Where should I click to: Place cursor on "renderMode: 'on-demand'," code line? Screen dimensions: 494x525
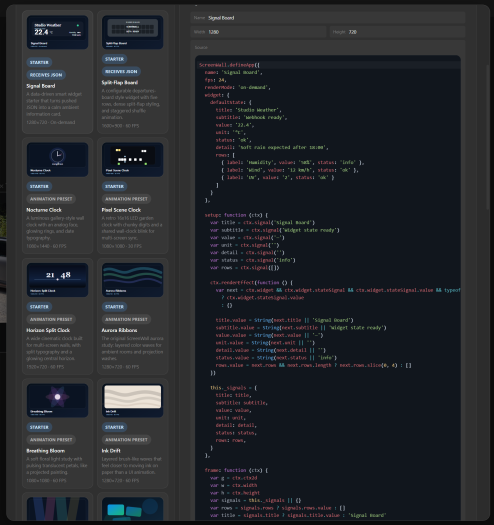click(x=237, y=87)
